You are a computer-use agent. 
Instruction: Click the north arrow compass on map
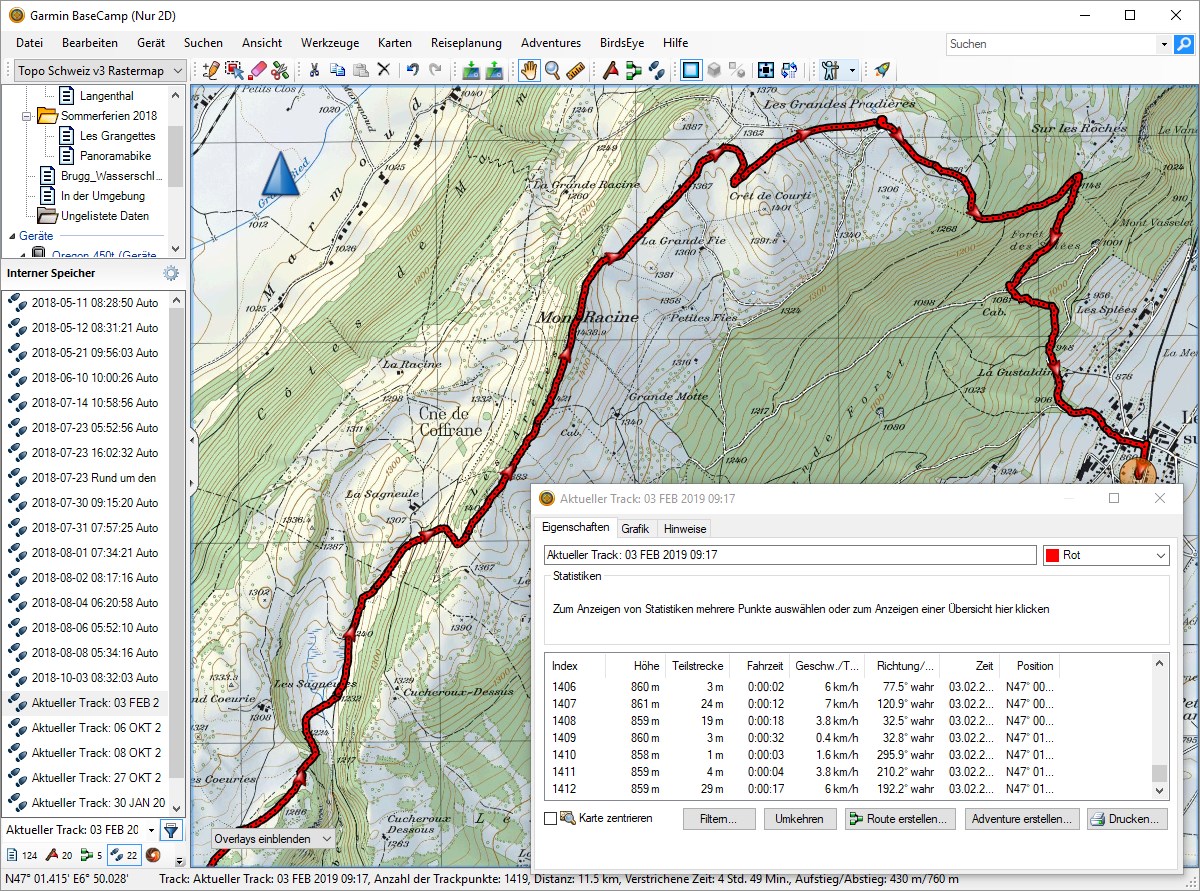click(x=279, y=175)
